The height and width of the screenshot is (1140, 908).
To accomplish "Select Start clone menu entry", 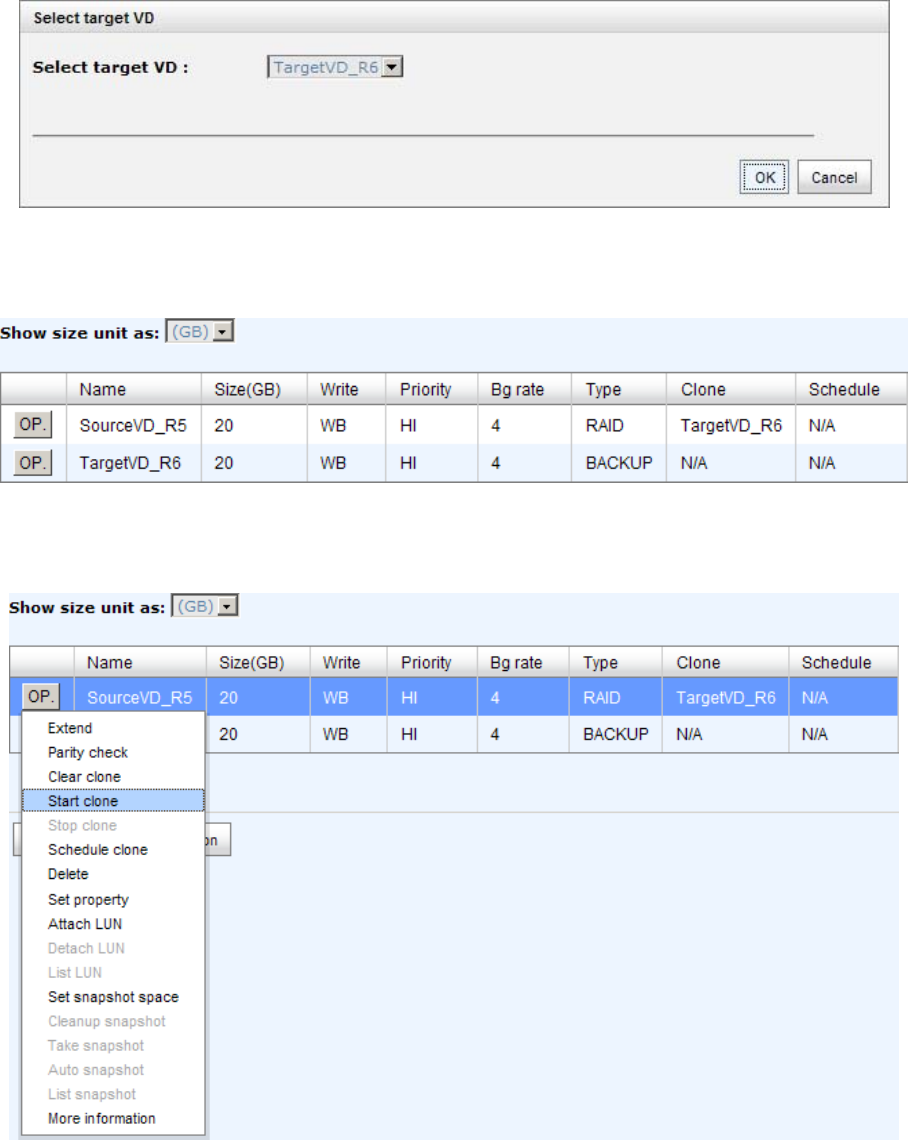I will coord(113,800).
